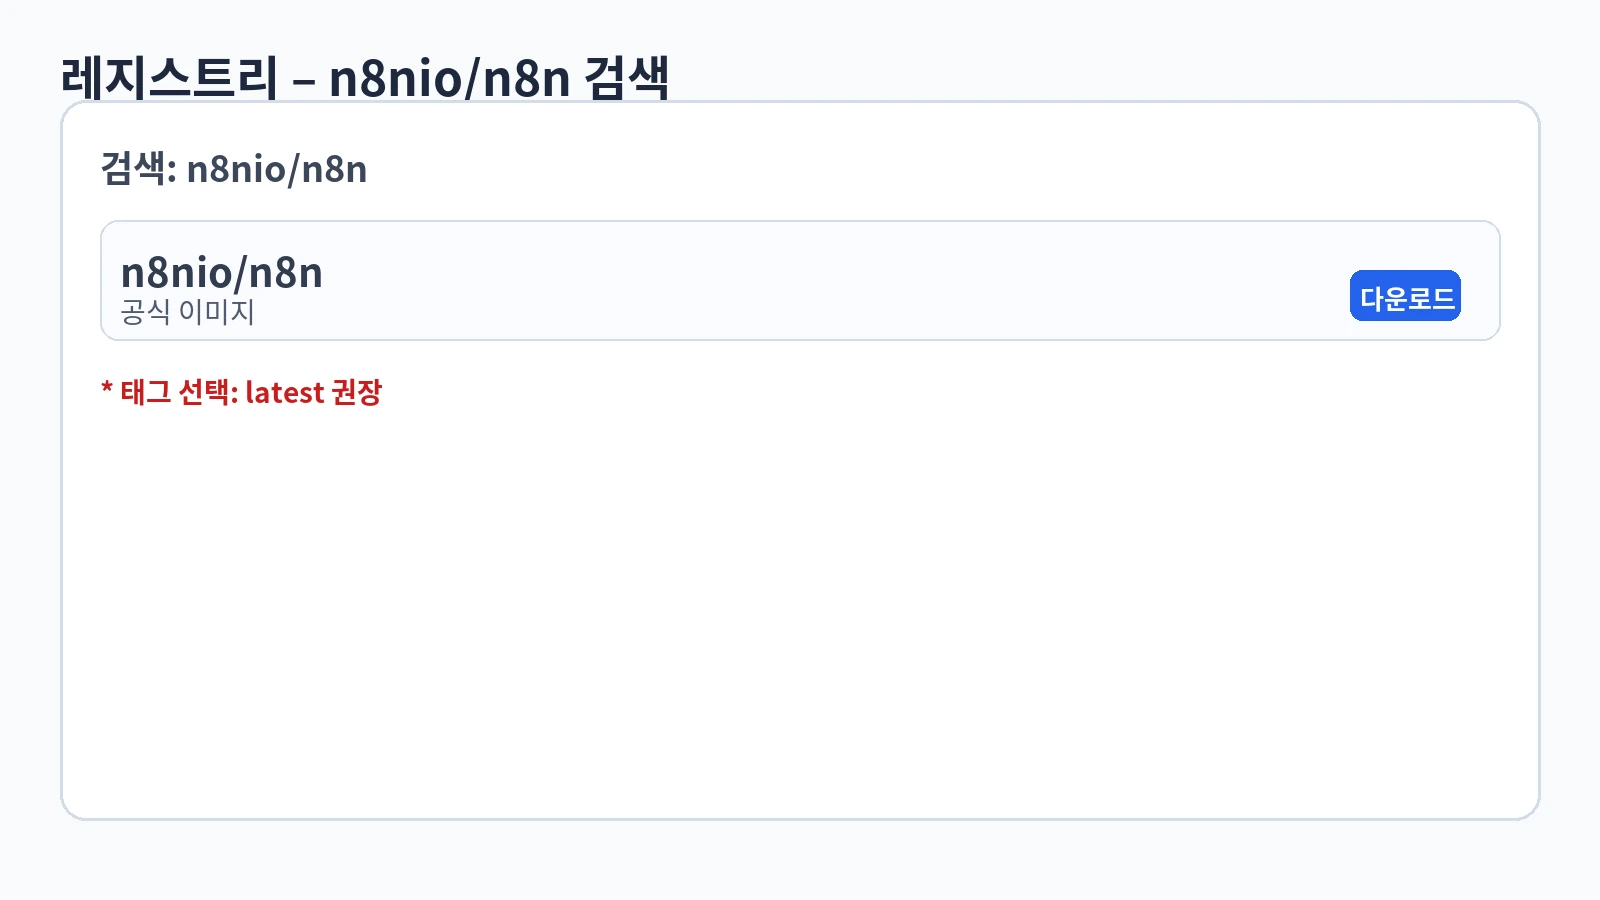1600x900 pixels.
Task: Click the empty middle of the n8nio/n8n result card
Action: pyautogui.click(x=800, y=281)
